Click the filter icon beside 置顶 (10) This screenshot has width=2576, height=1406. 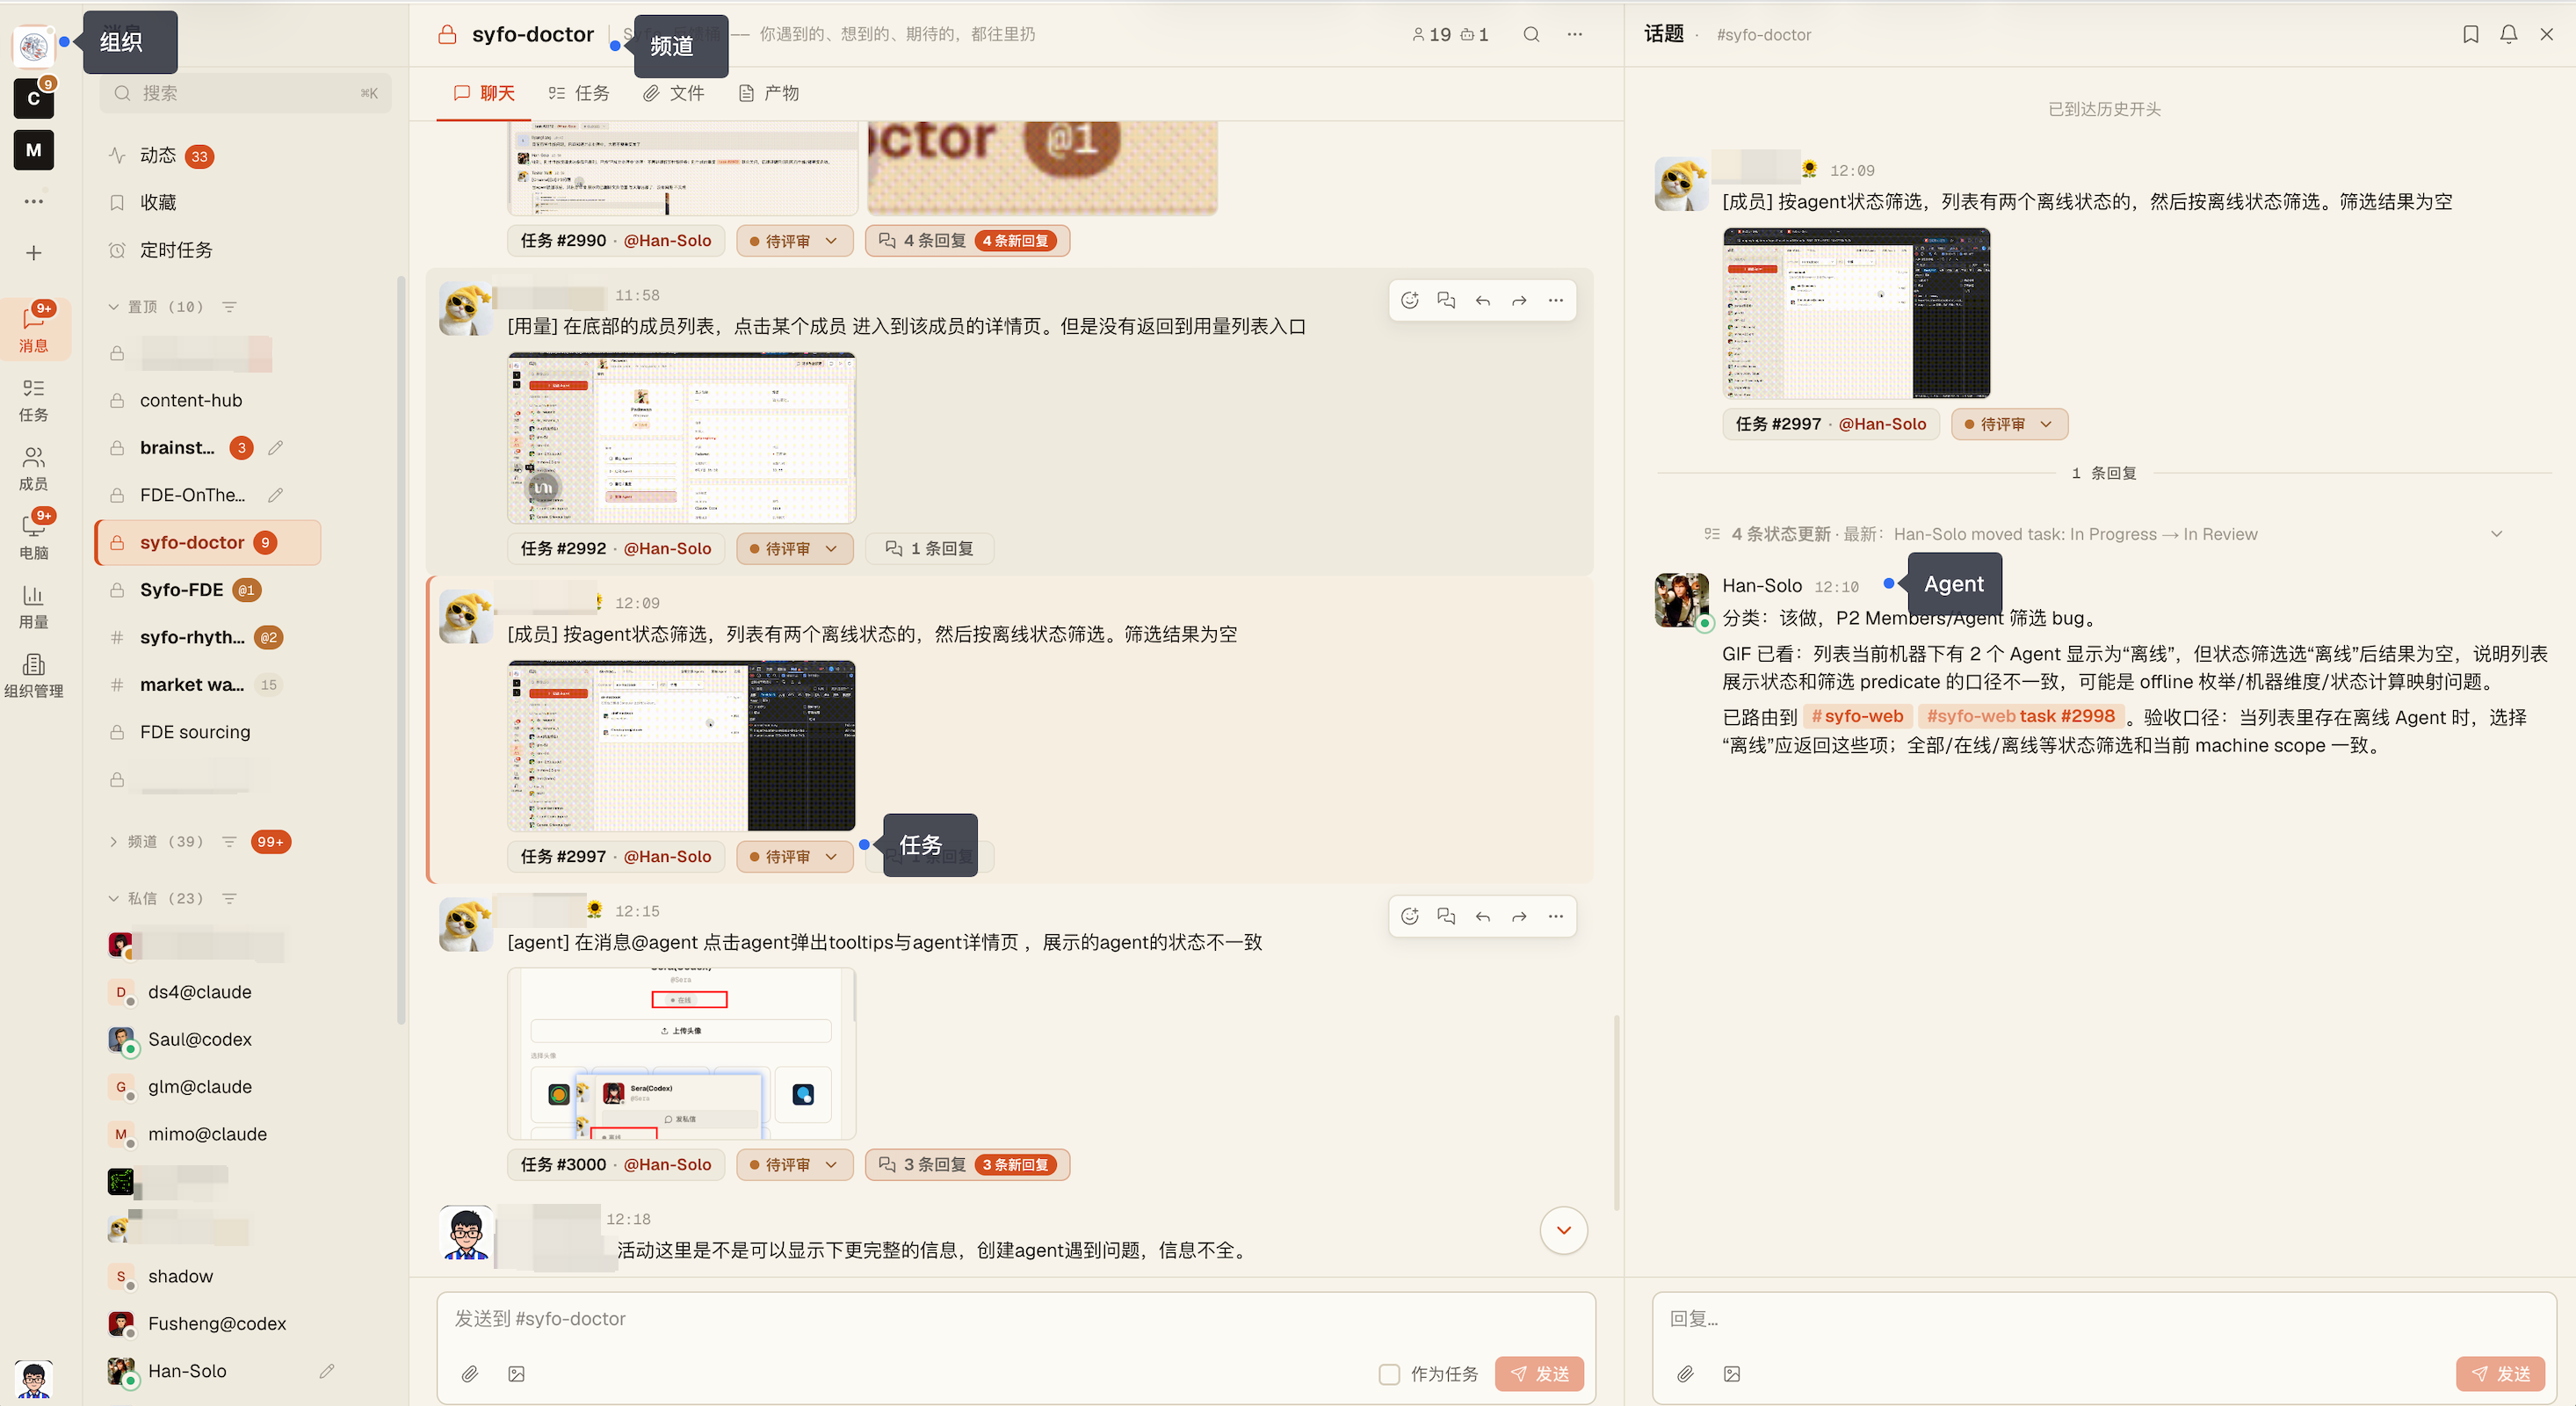[229, 307]
